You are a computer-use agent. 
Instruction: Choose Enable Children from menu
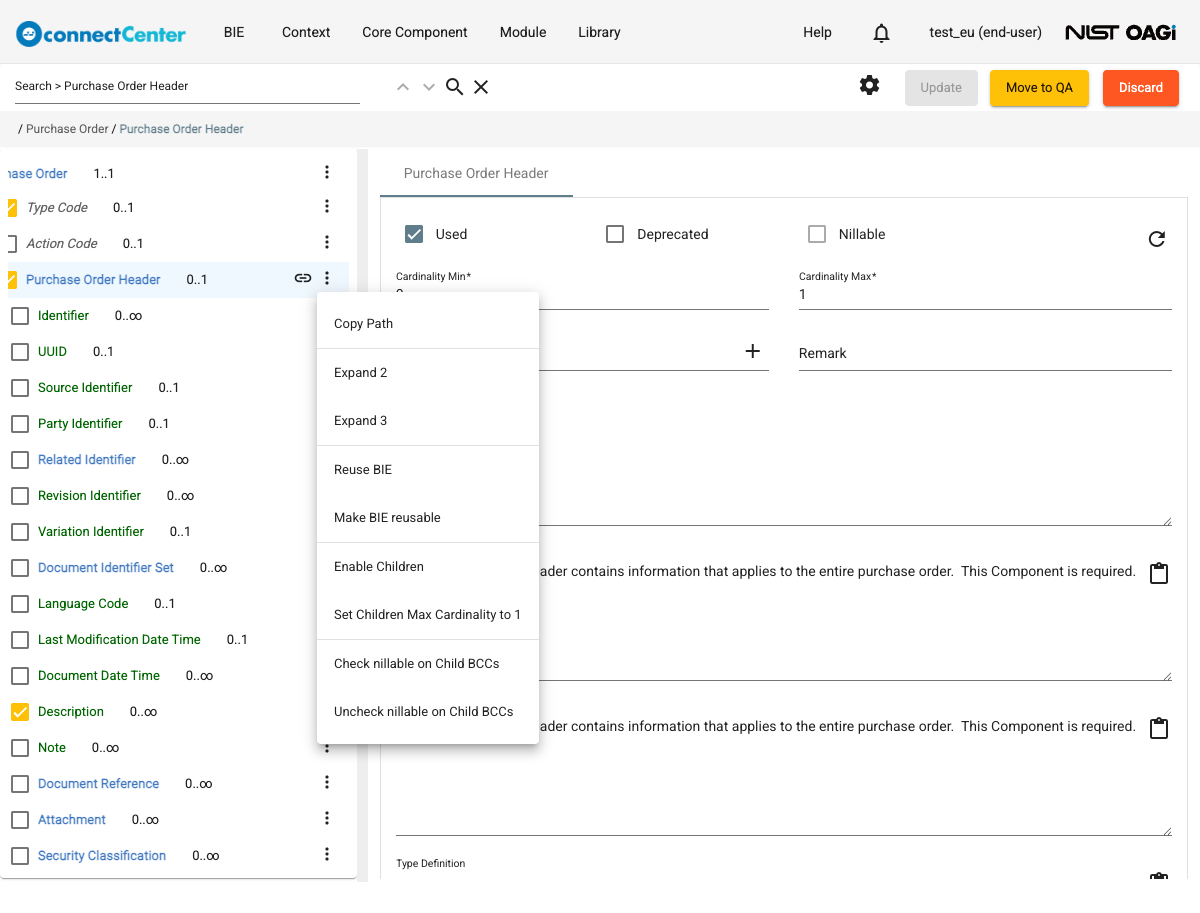coord(428,567)
